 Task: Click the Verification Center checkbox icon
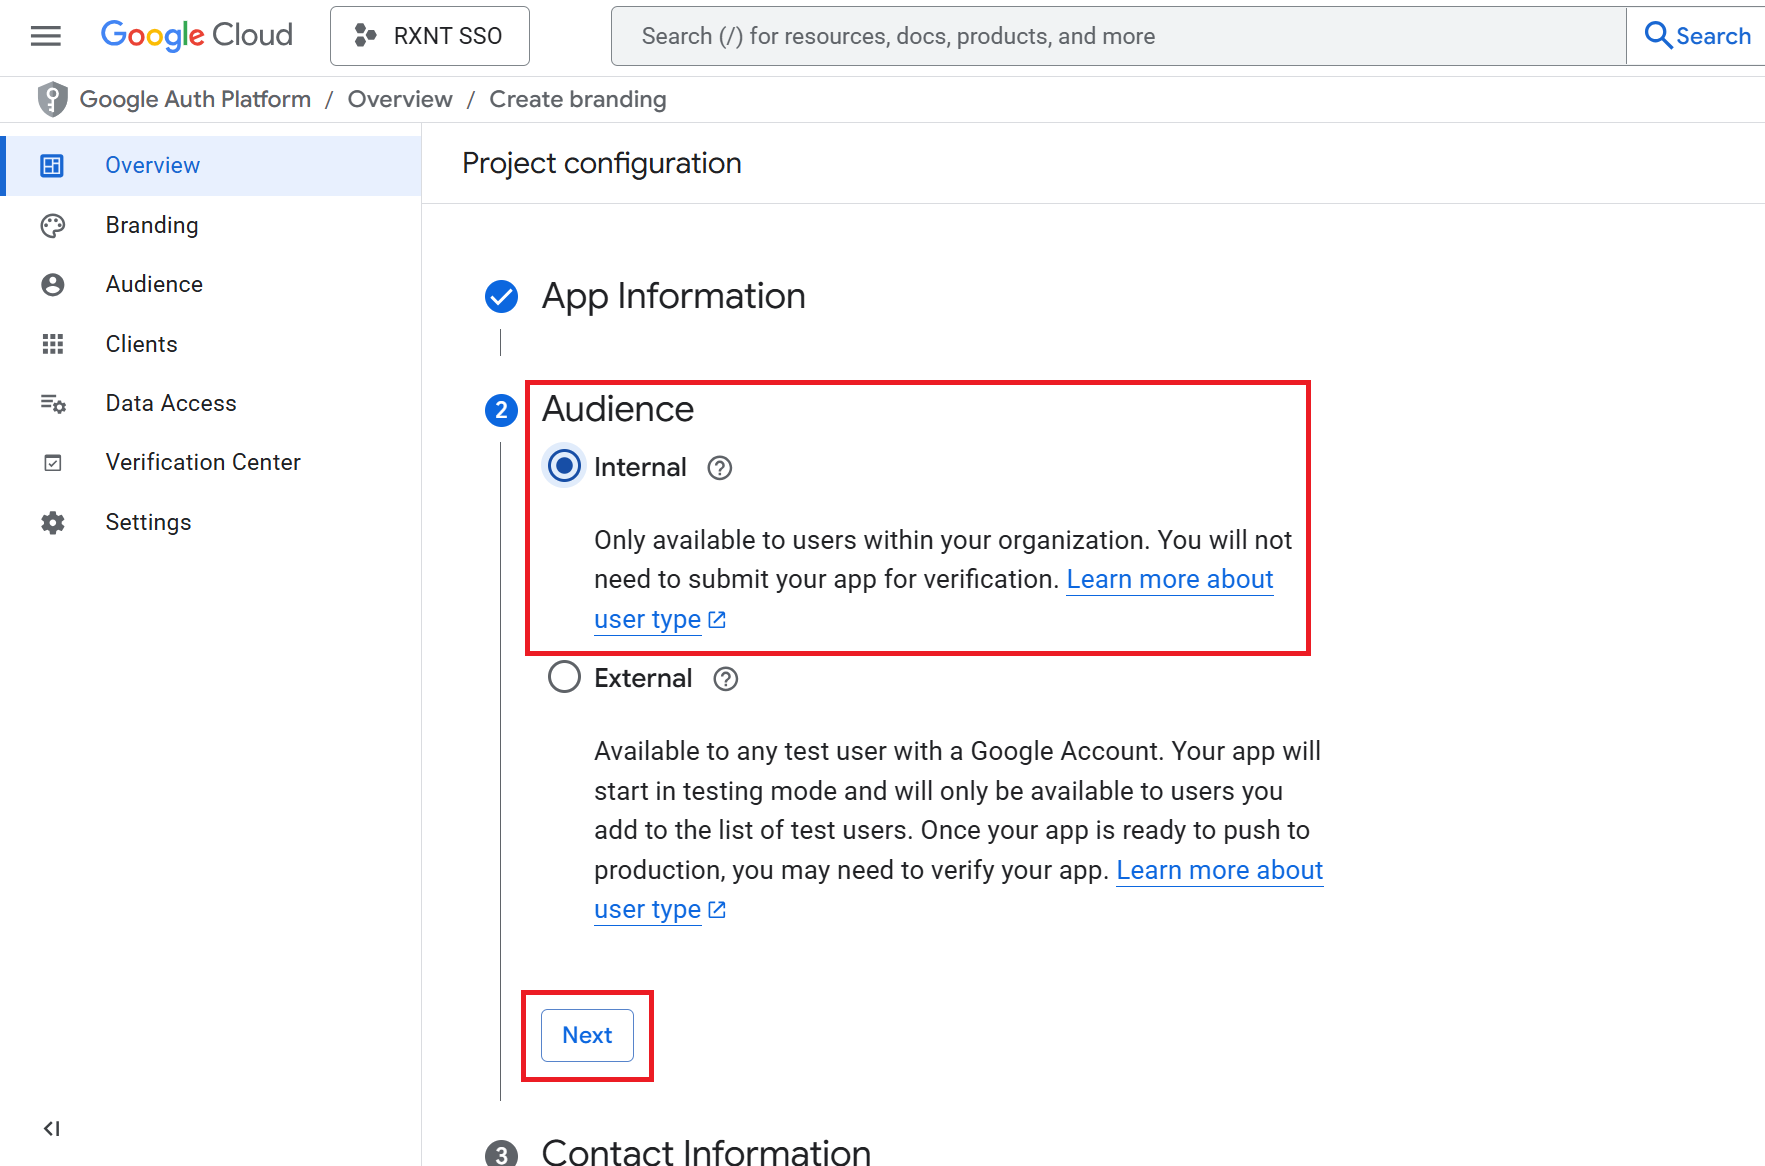[x=53, y=463]
